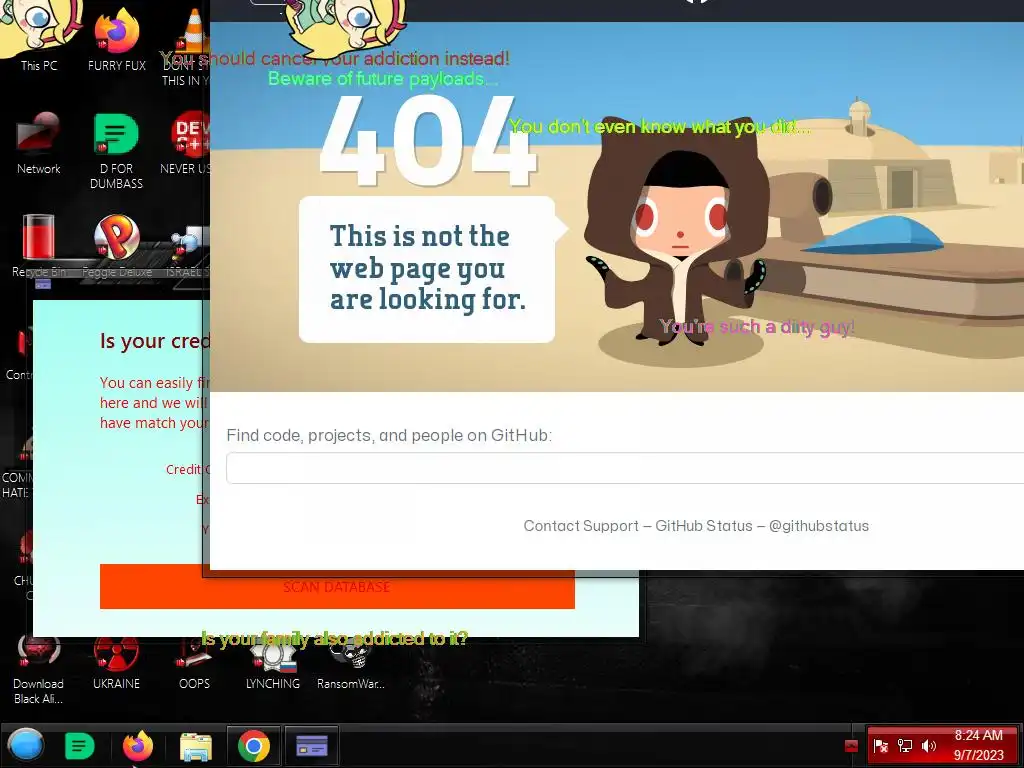
Task: Open Firefox from the taskbar
Action: [x=138, y=746]
